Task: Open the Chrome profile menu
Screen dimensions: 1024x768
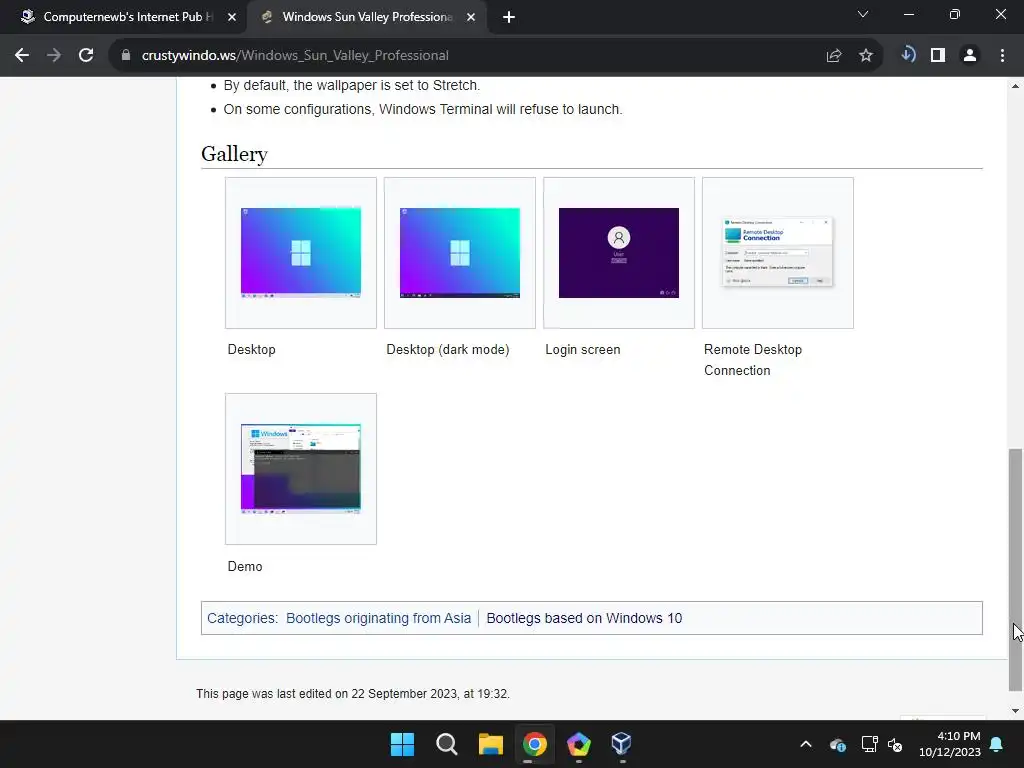Action: click(970, 56)
